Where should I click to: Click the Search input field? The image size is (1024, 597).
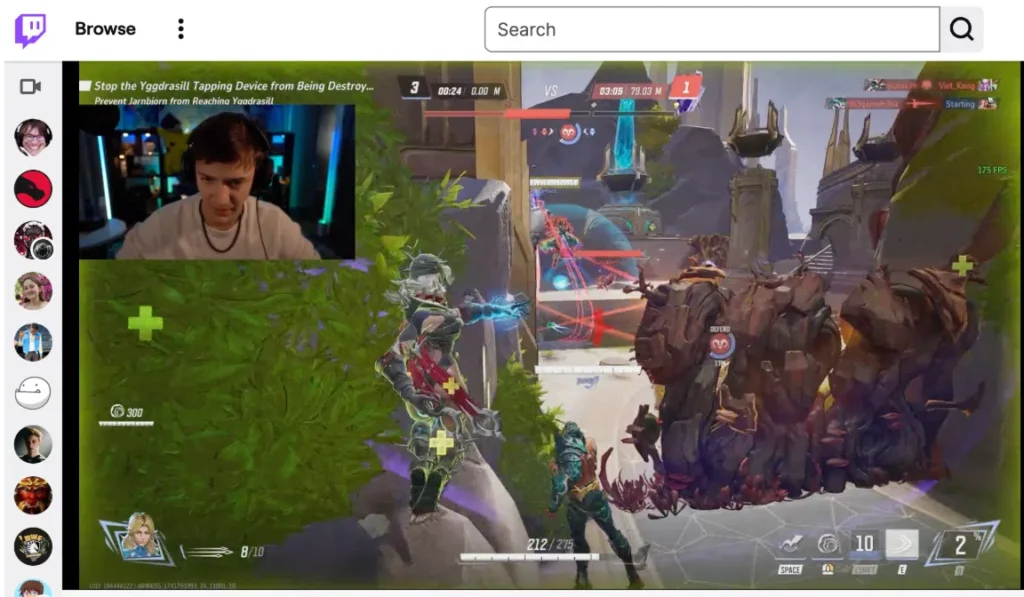[x=712, y=29]
